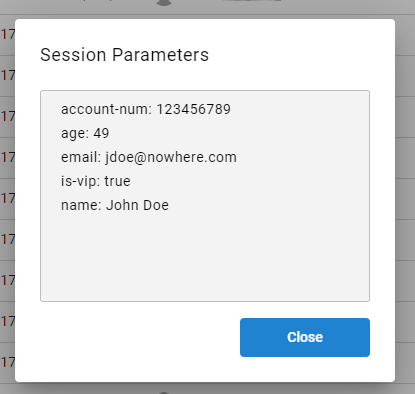This screenshot has width=415, height=394.
Task: Click the partially hidden icon below the dialog
Action: coord(164,393)
